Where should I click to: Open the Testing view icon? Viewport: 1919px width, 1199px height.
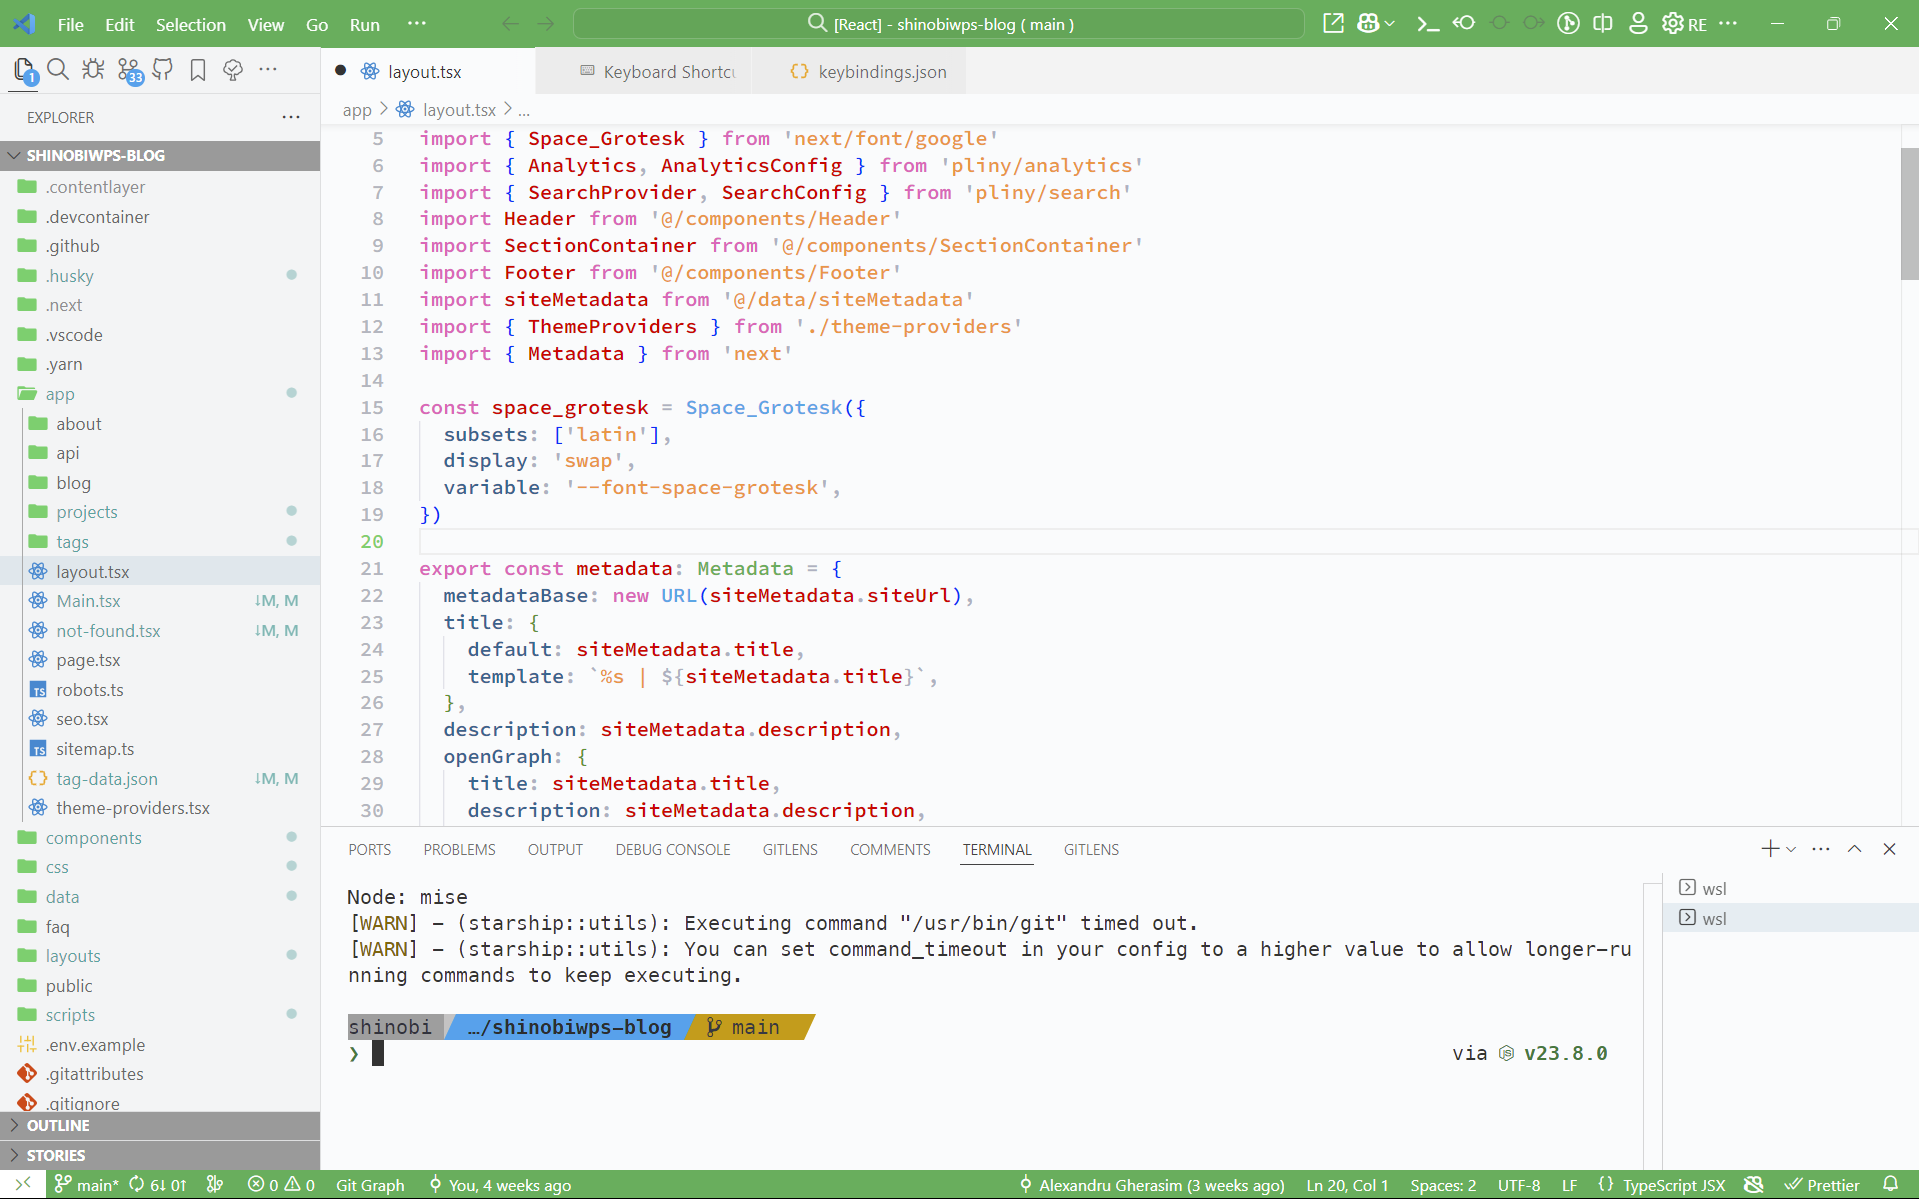pyautogui.click(x=232, y=70)
